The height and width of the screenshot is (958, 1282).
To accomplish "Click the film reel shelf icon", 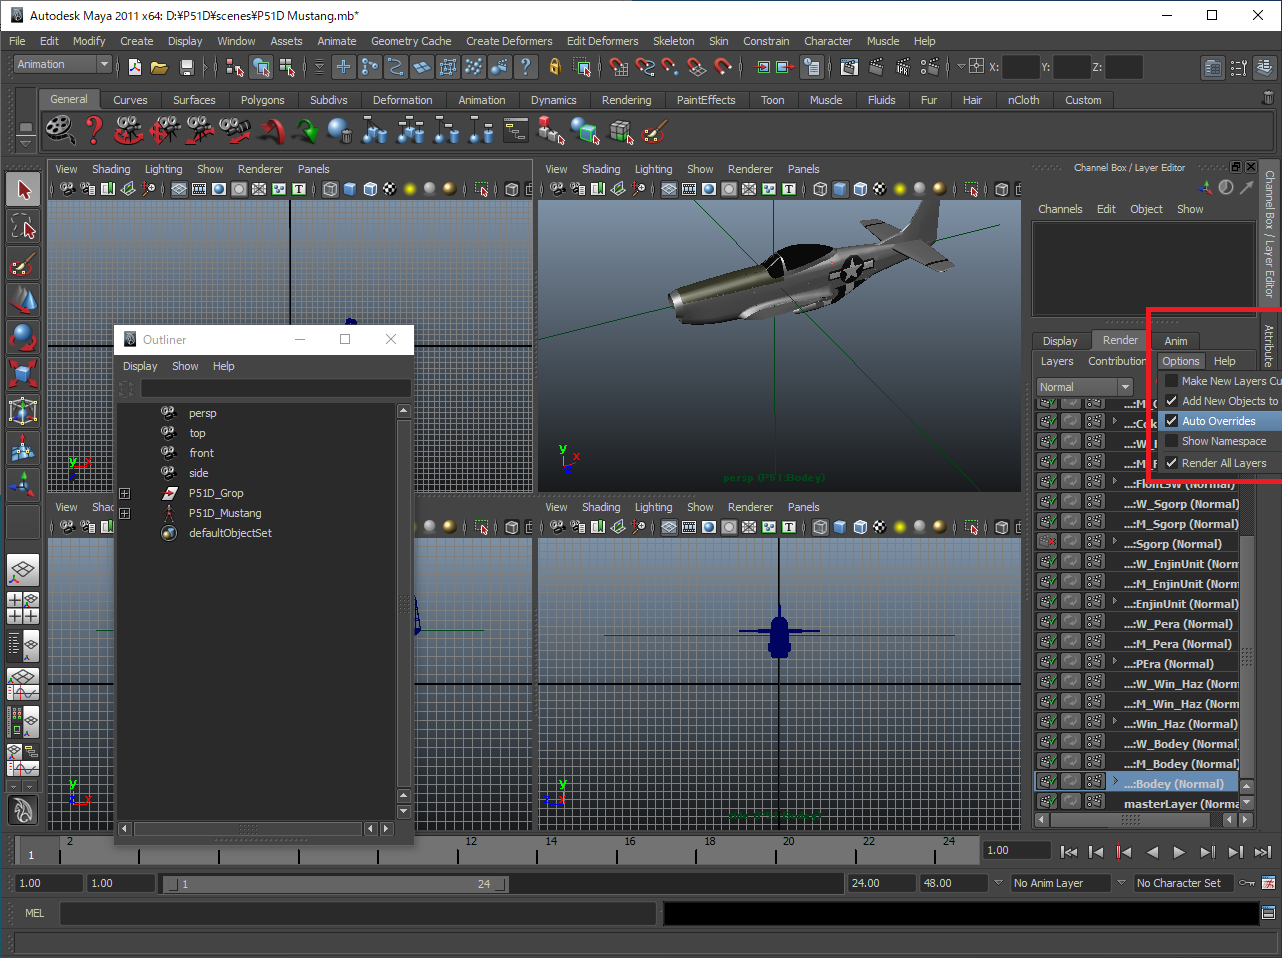I will [60, 130].
